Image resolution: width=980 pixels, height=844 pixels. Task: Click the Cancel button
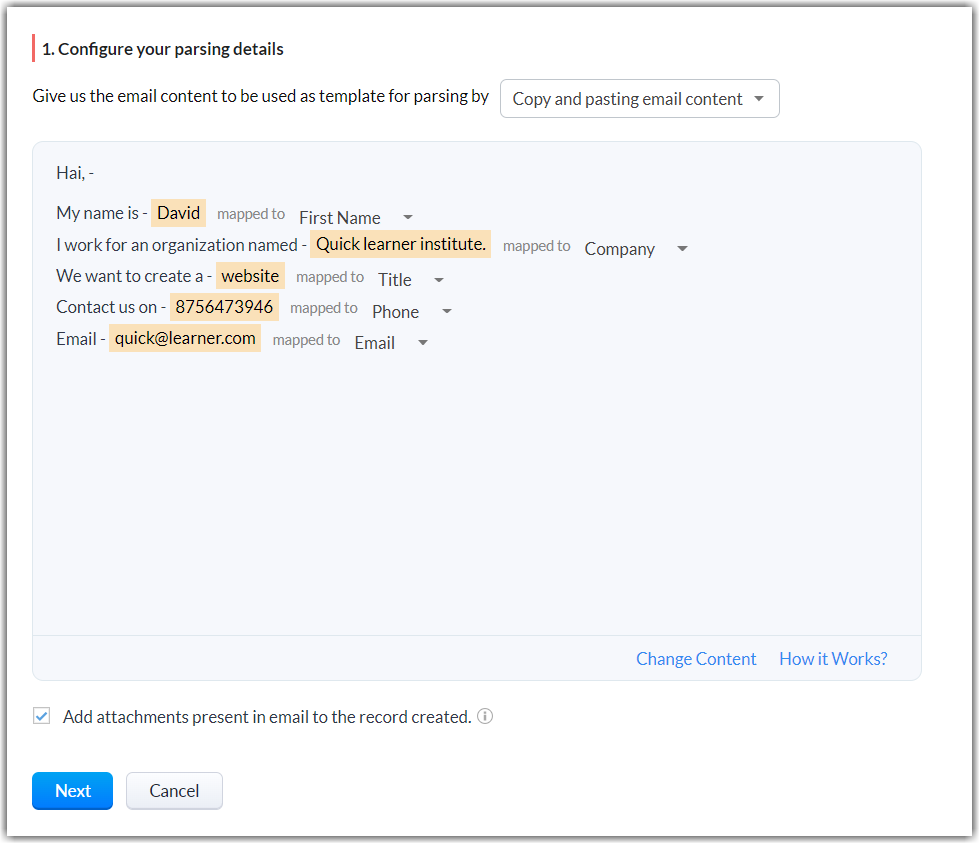coord(174,790)
